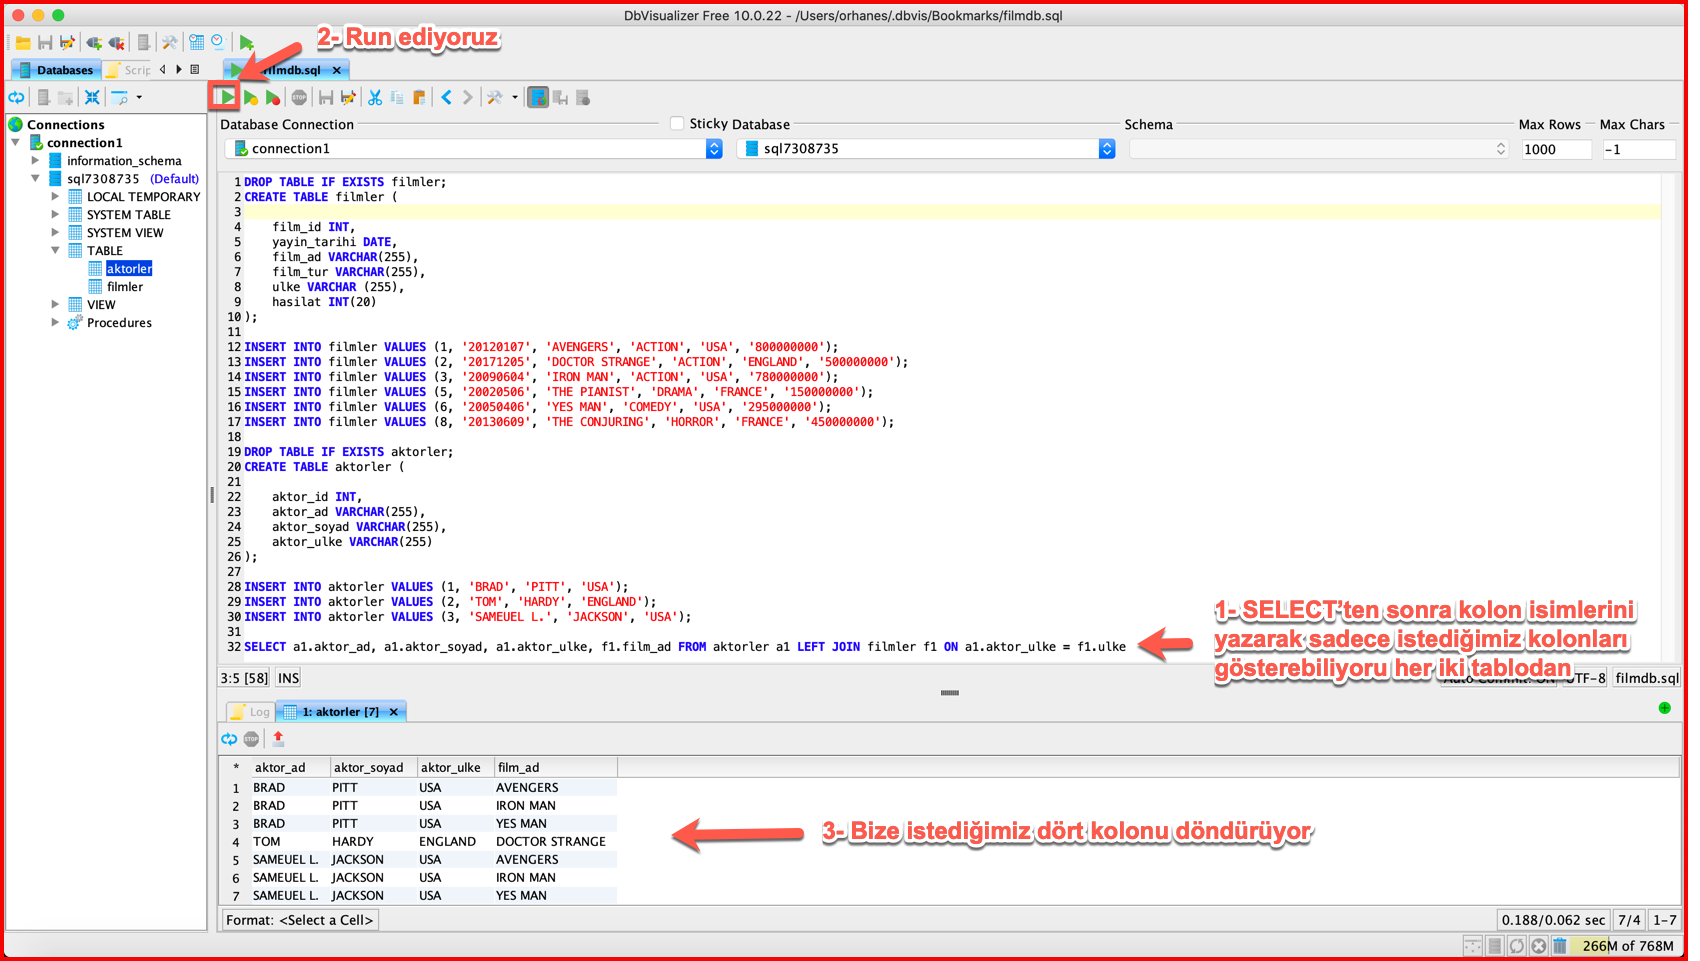Click the save-as icon in main toolbar
This screenshot has width=1700, height=961.
point(67,43)
